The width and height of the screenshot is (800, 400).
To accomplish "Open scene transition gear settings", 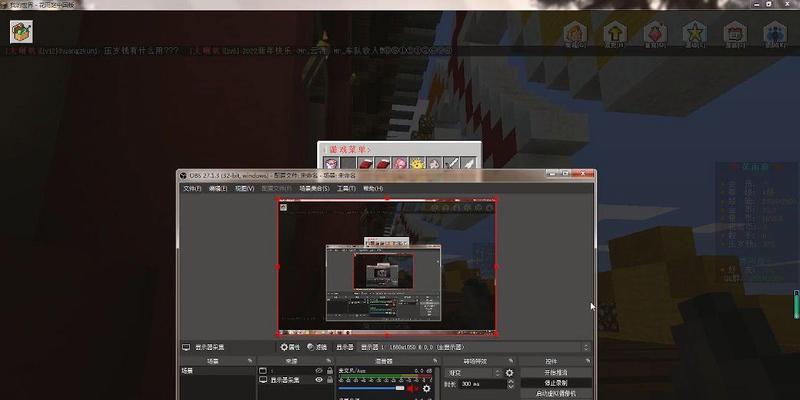I will click(x=509, y=373).
